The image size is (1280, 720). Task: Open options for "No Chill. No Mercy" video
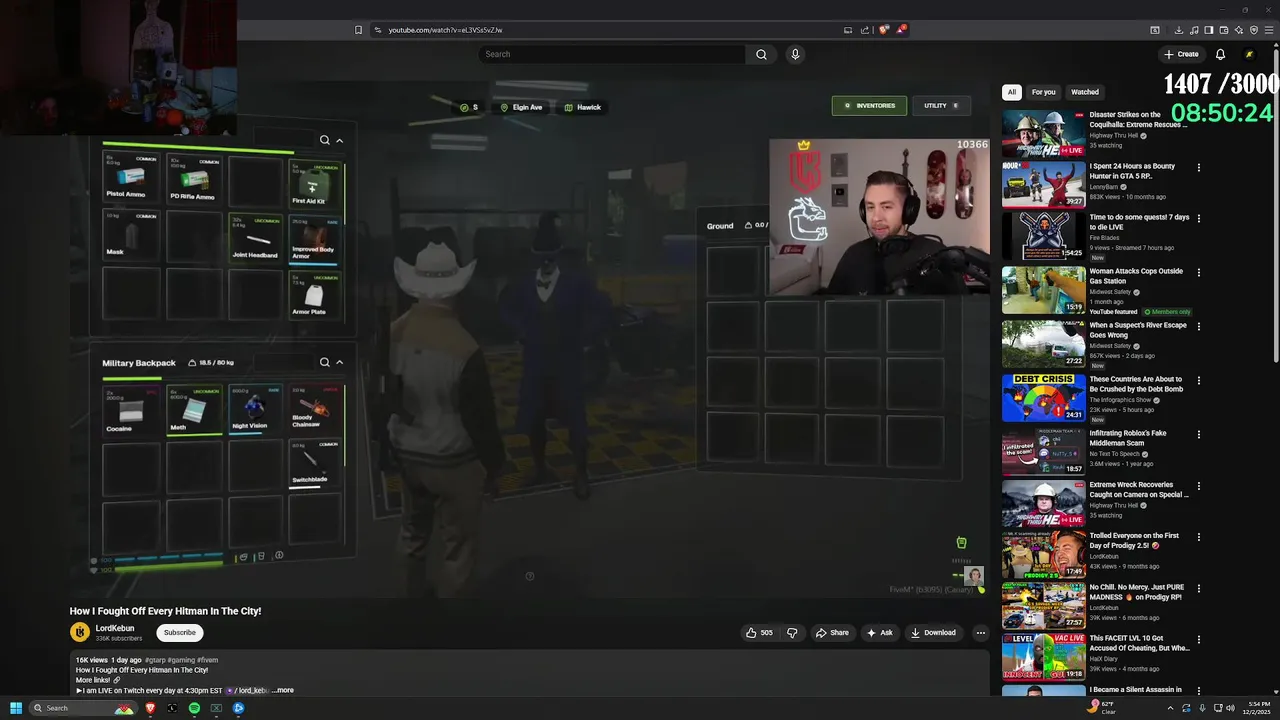pyautogui.click(x=1198, y=588)
